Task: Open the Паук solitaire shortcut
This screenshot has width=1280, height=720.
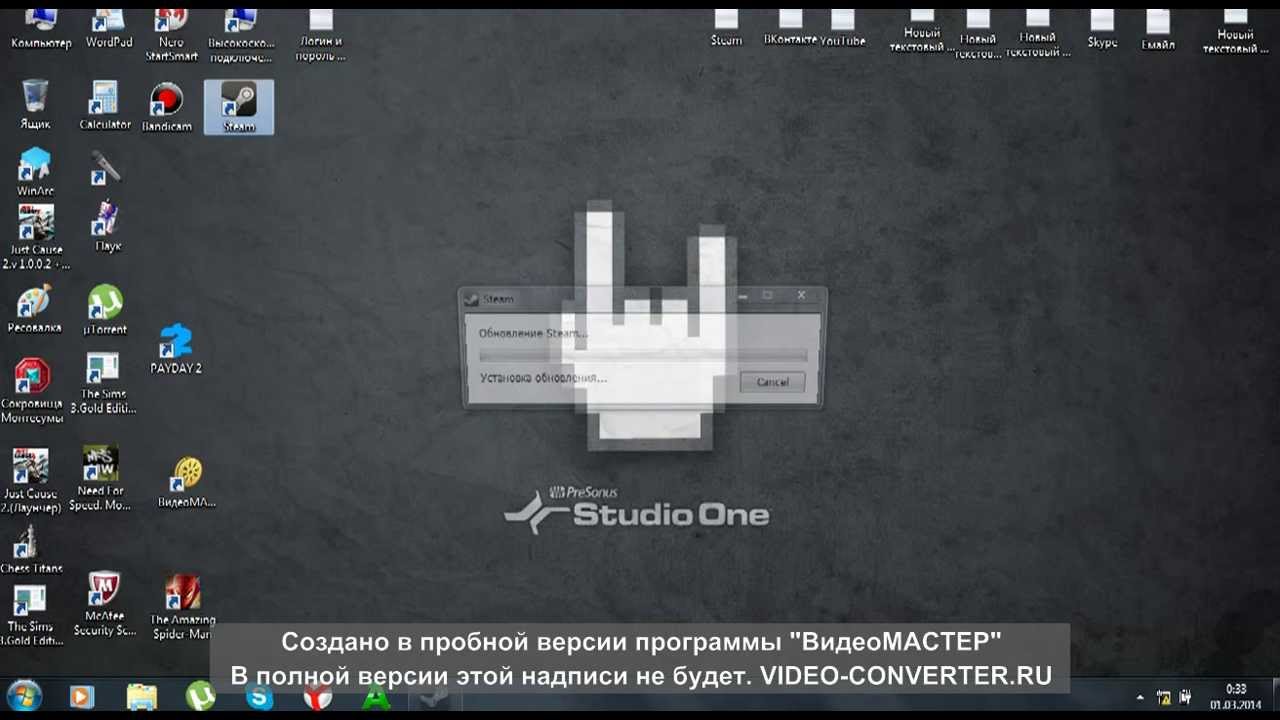Action: [106, 227]
